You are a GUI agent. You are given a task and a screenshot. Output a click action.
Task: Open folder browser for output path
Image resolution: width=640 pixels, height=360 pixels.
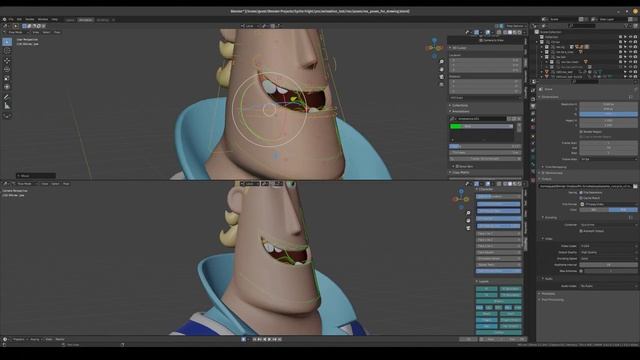[635, 186]
